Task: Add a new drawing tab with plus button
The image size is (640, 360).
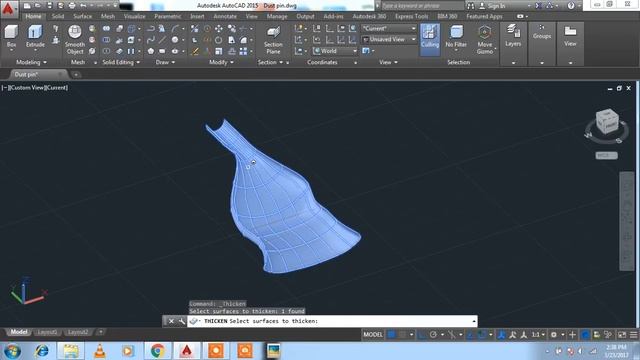Action: click(x=76, y=75)
